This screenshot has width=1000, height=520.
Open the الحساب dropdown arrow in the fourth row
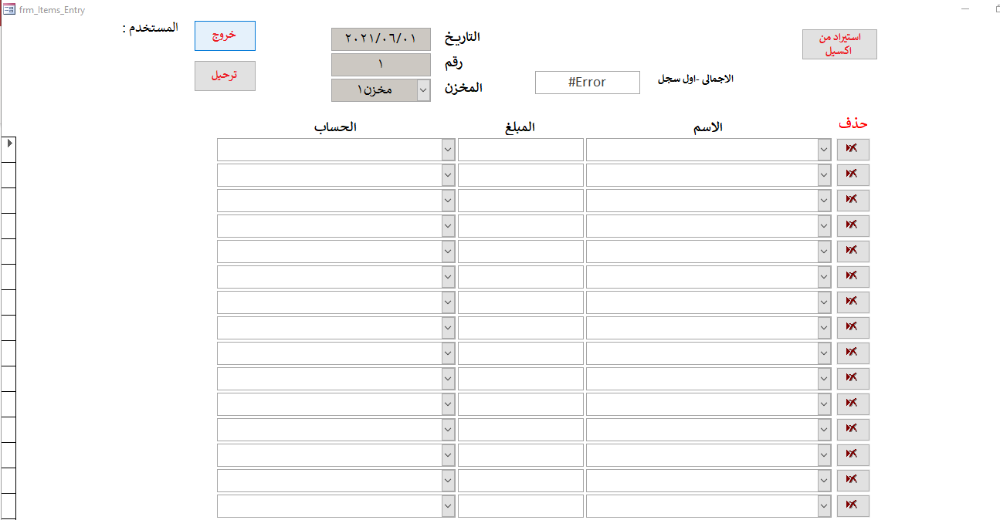pyautogui.click(x=448, y=227)
